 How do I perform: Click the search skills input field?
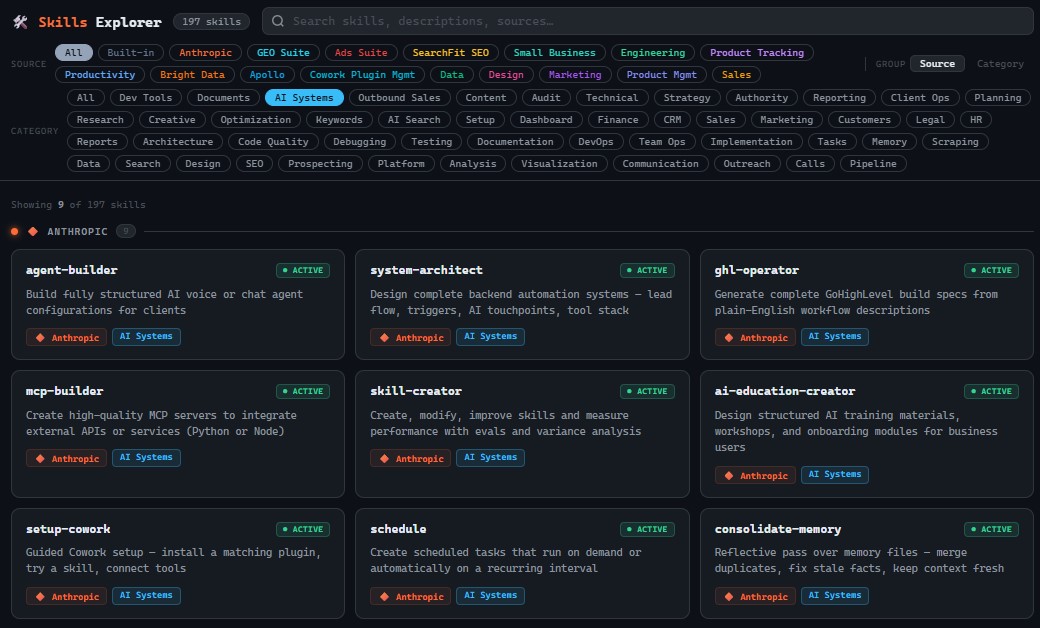[x=647, y=21]
